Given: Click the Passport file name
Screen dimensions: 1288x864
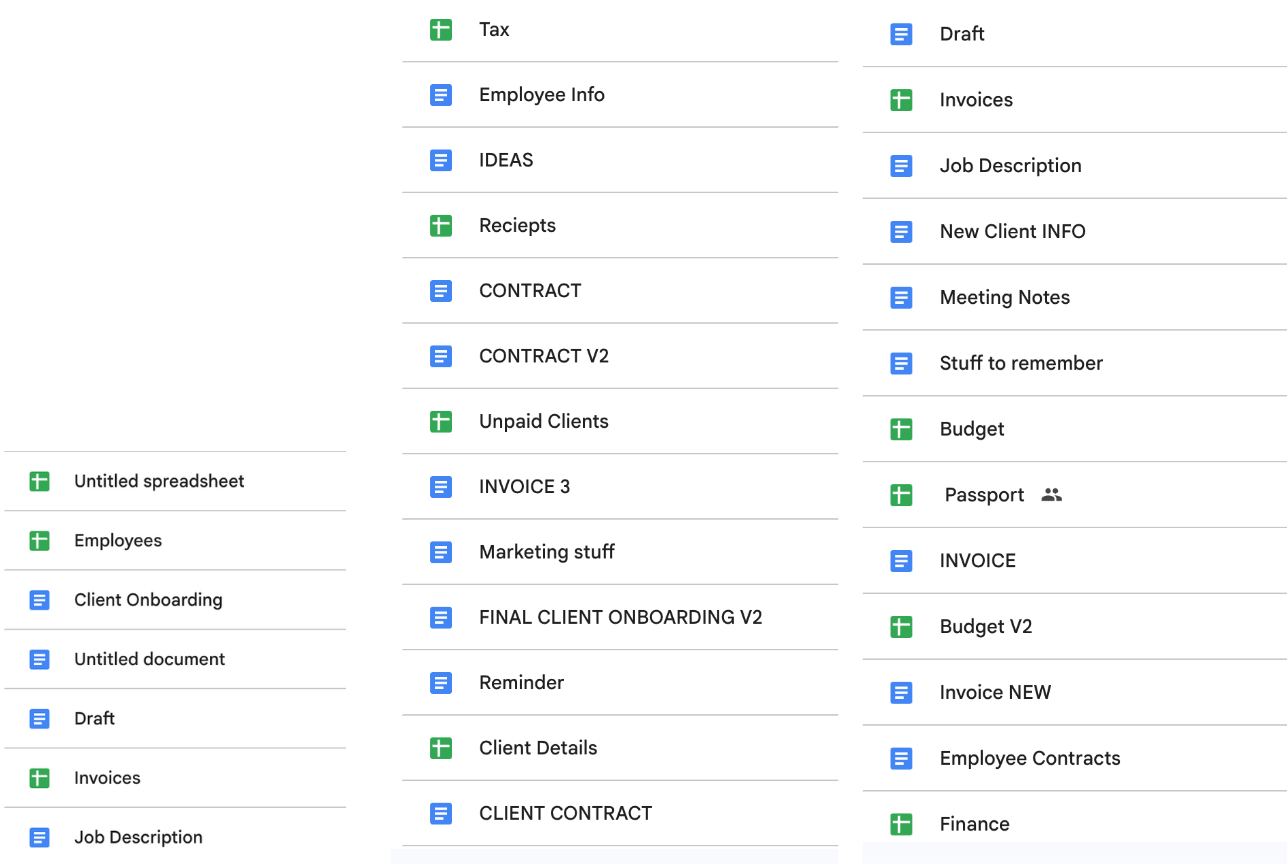Looking at the screenshot, I should (985, 495).
